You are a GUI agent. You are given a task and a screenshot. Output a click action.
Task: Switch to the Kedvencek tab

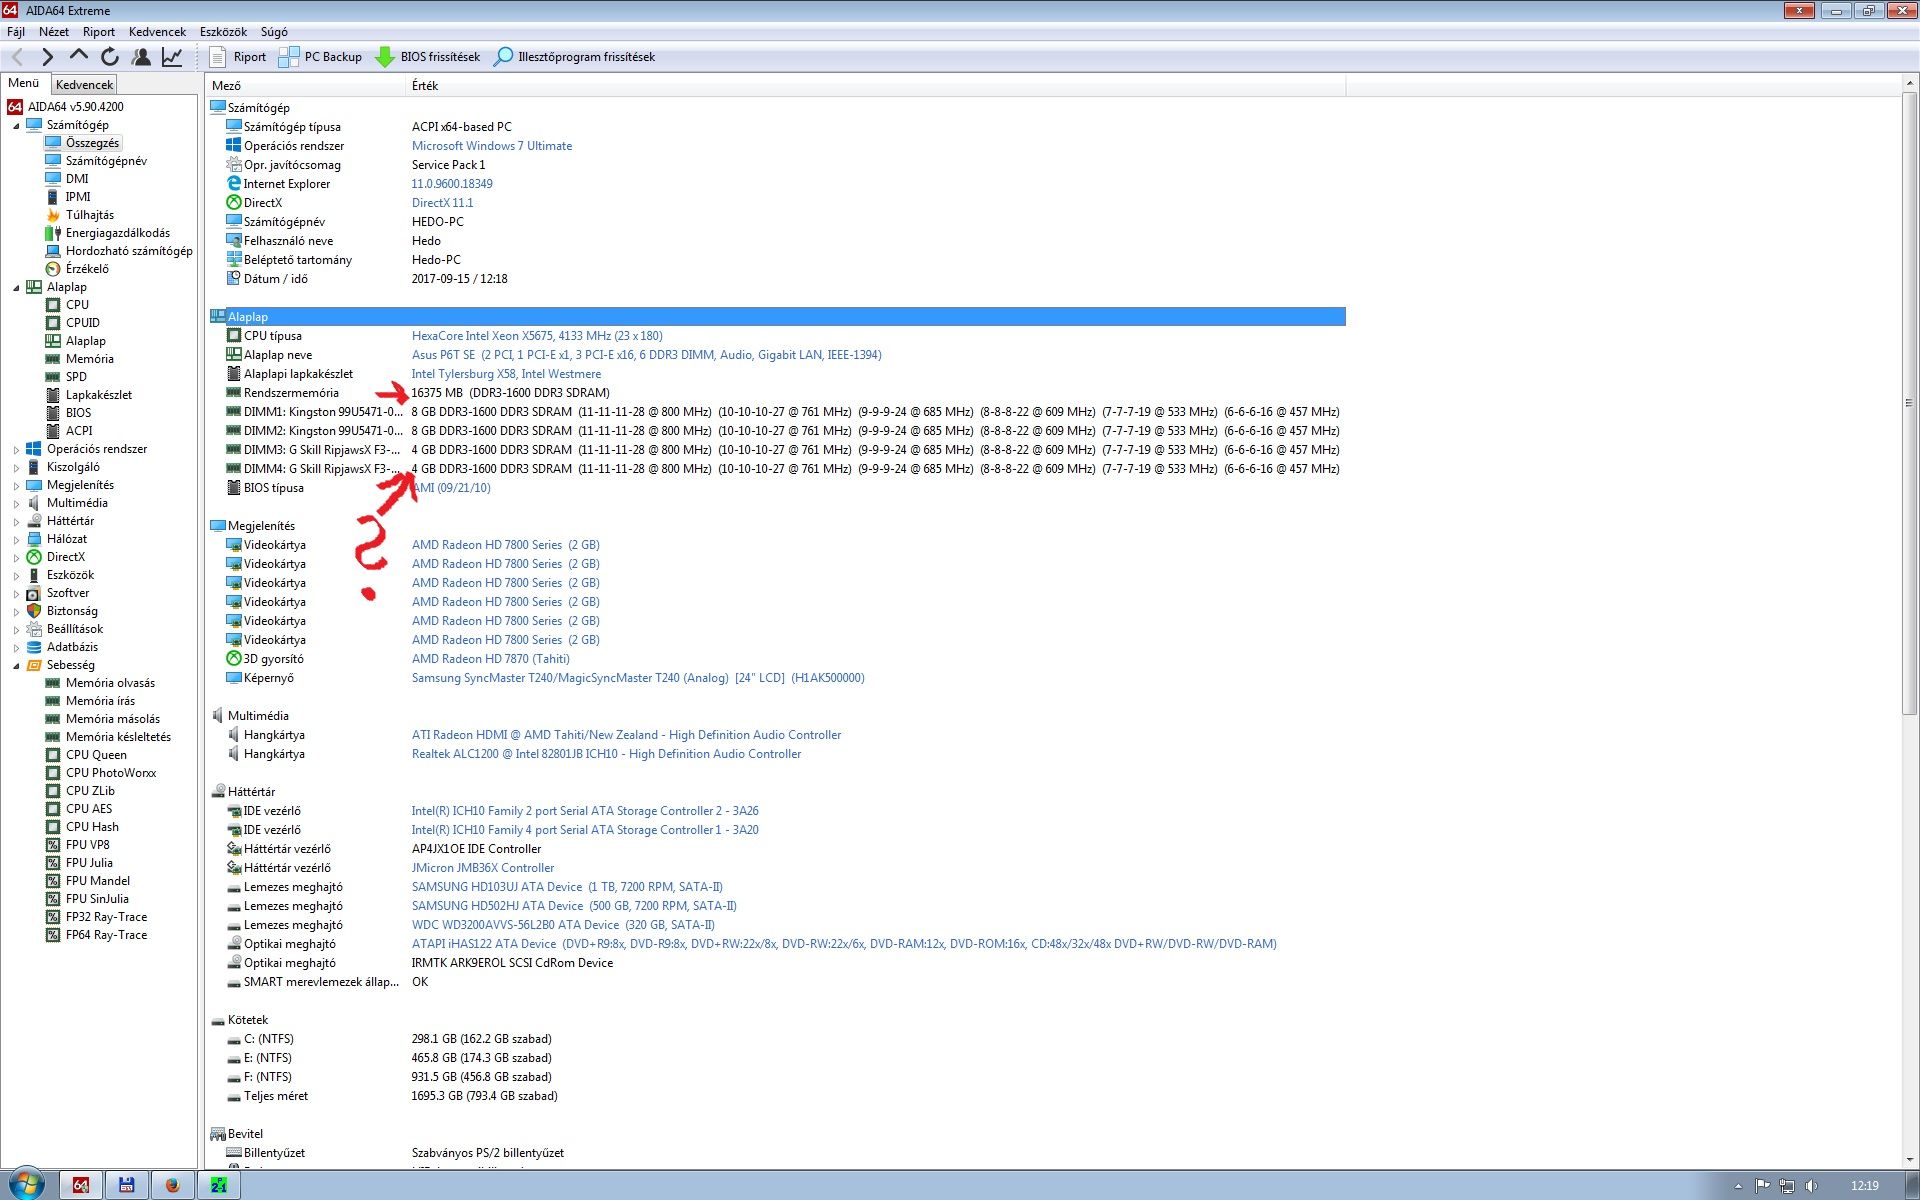(x=84, y=84)
